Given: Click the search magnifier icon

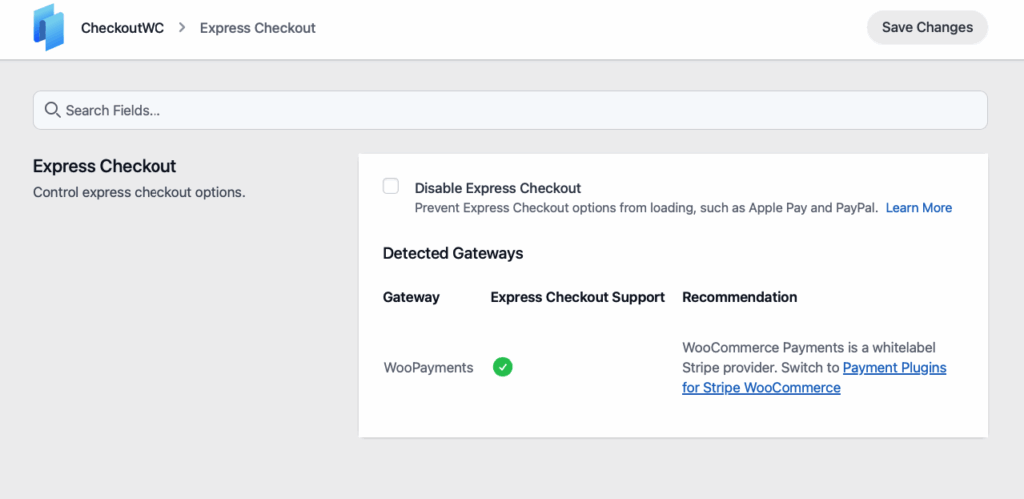Looking at the screenshot, I should click(53, 110).
